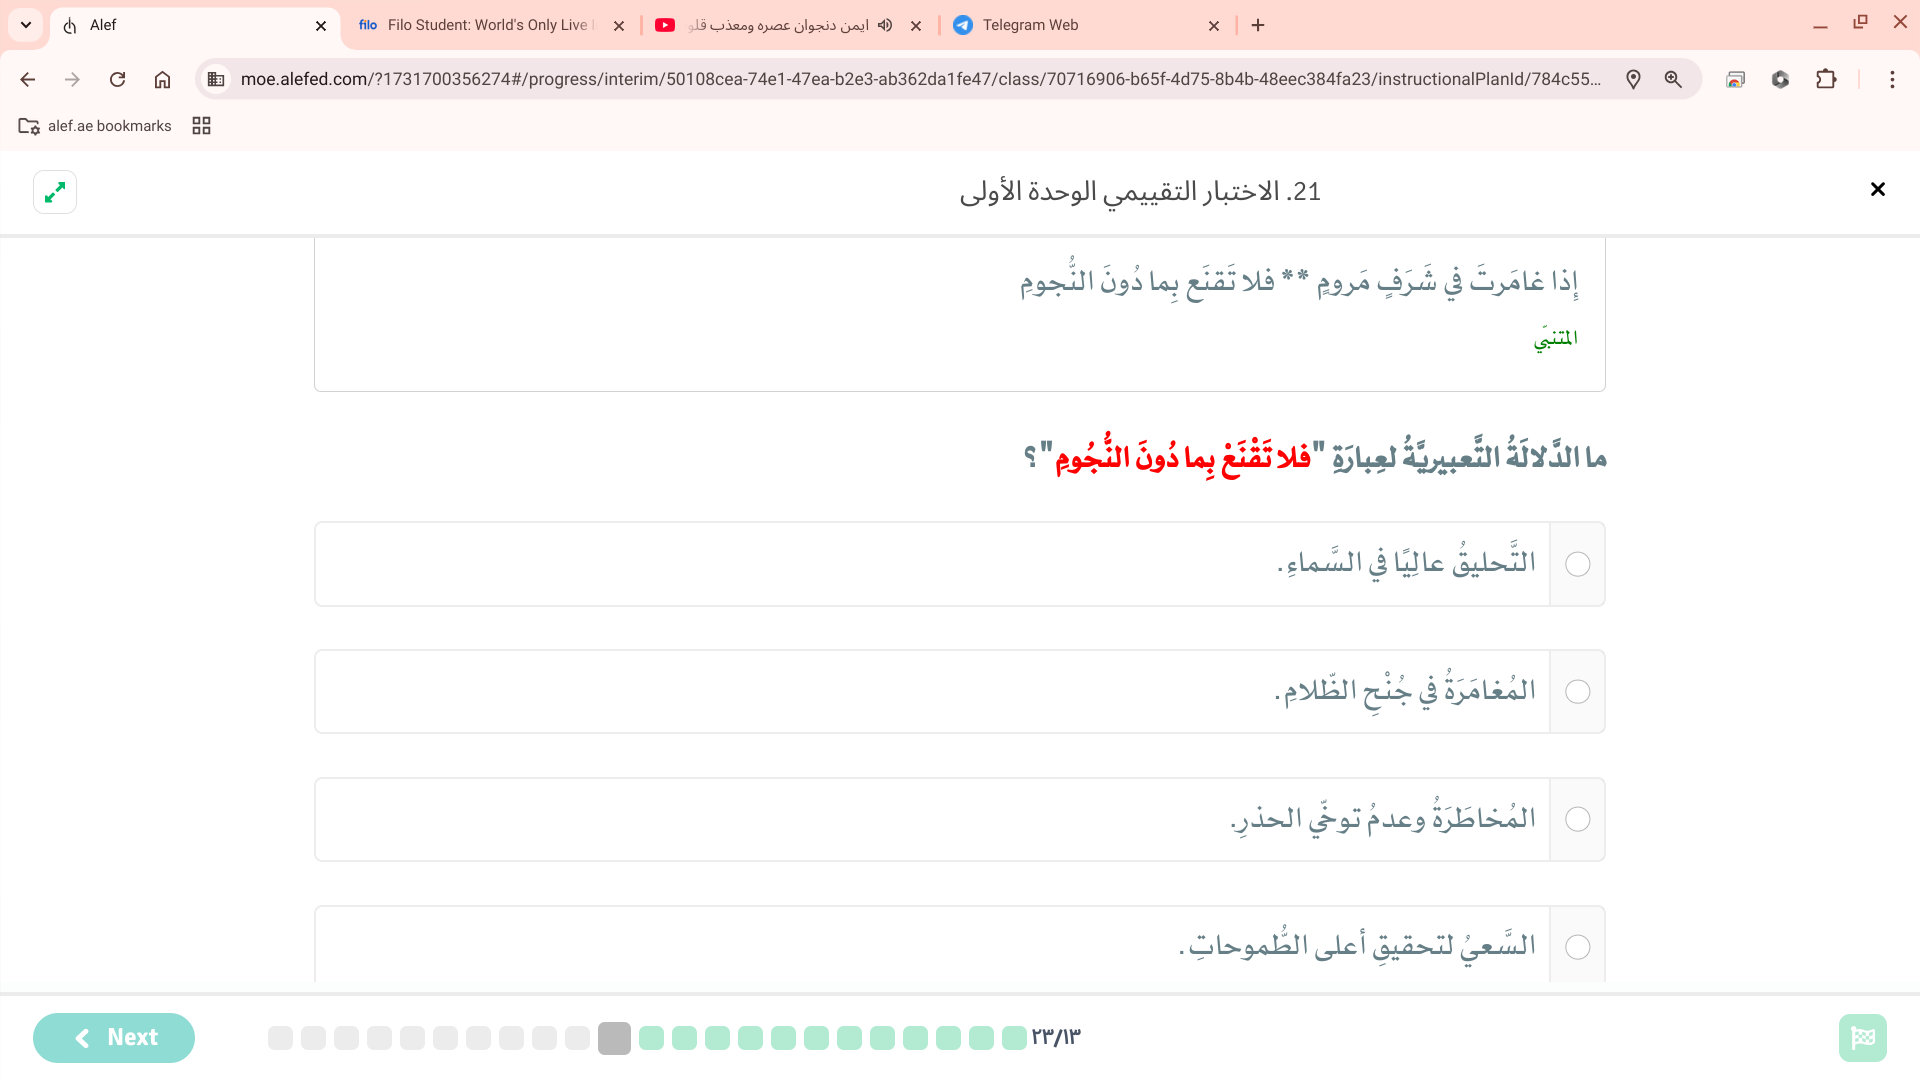Viewport: 1920px width, 1080px height.
Task: Open the tab search dropdown arrow
Action: tap(26, 25)
